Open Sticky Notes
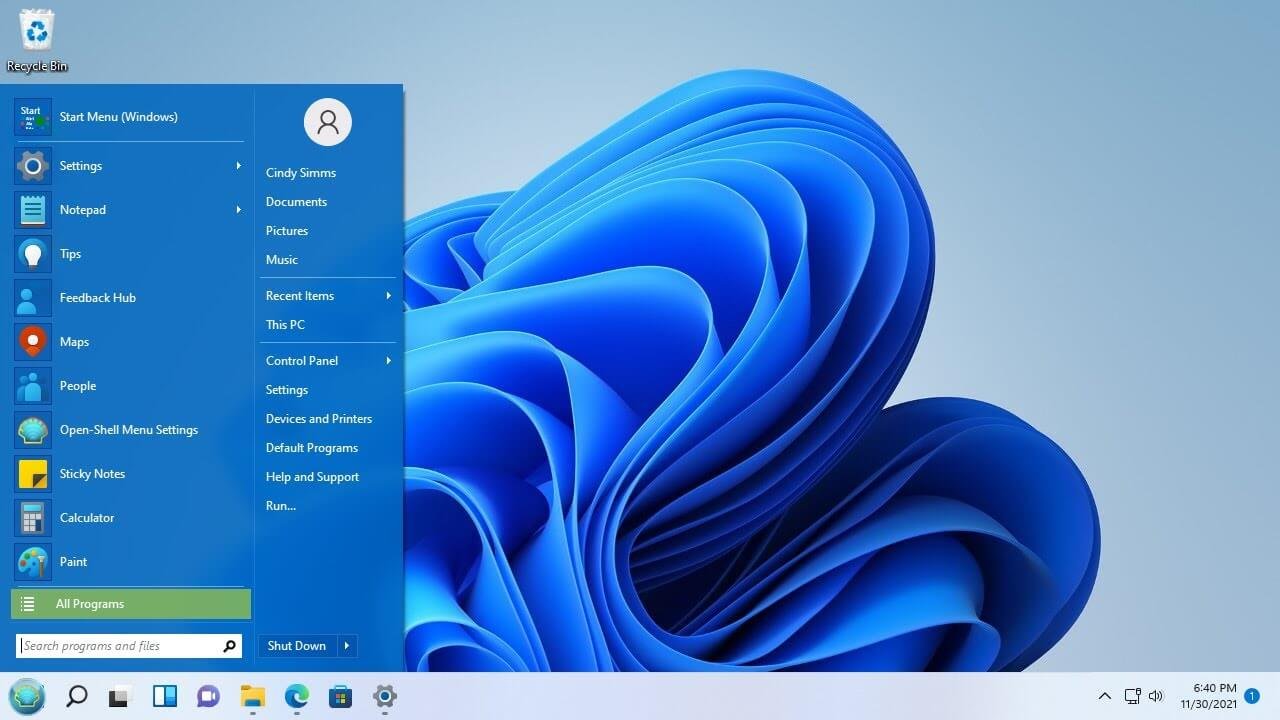The image size is (1280, 720). coord(92,473)
